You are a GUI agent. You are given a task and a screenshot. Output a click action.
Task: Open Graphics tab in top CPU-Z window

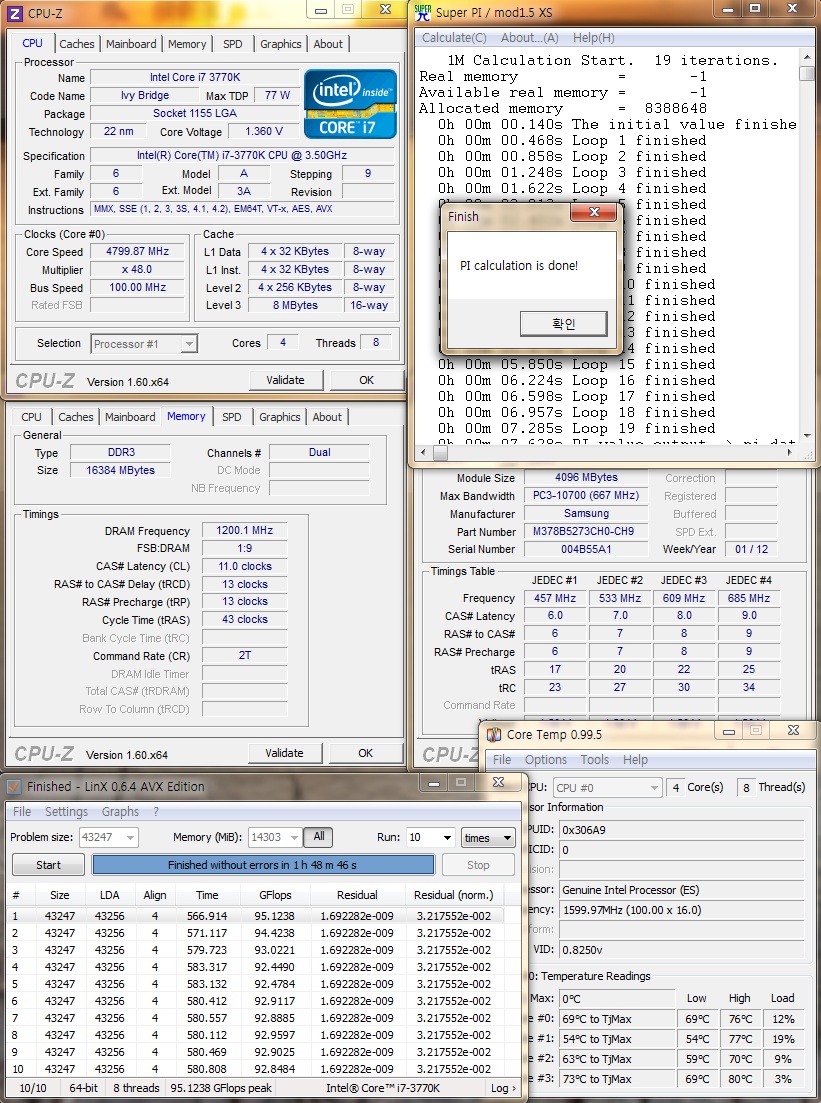click(281, 44)
